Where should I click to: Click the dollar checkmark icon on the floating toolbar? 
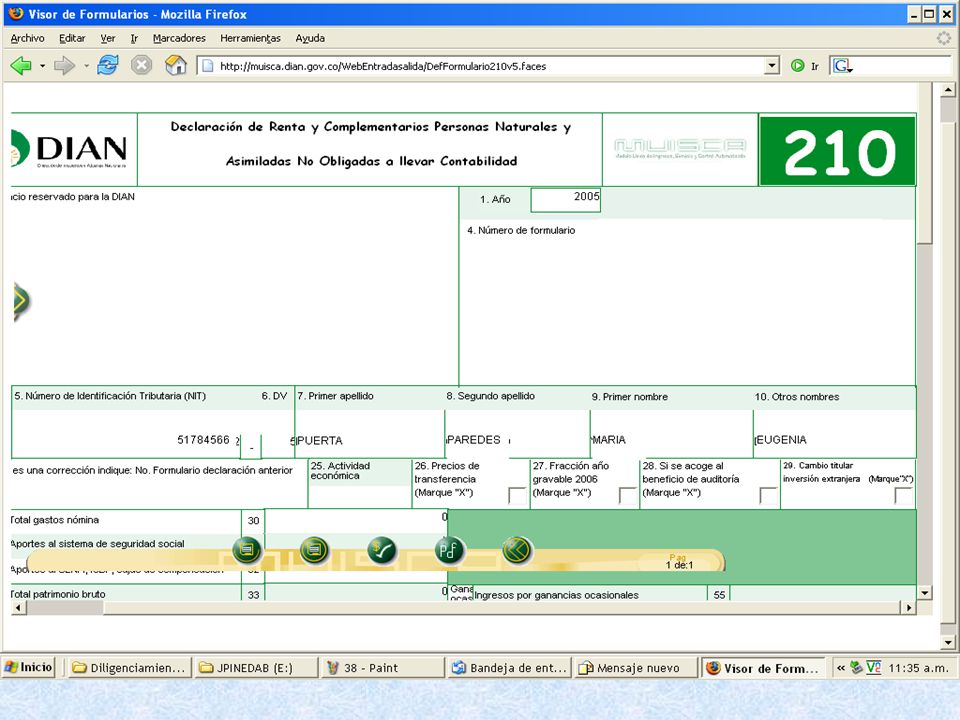(x=382, y=550)
